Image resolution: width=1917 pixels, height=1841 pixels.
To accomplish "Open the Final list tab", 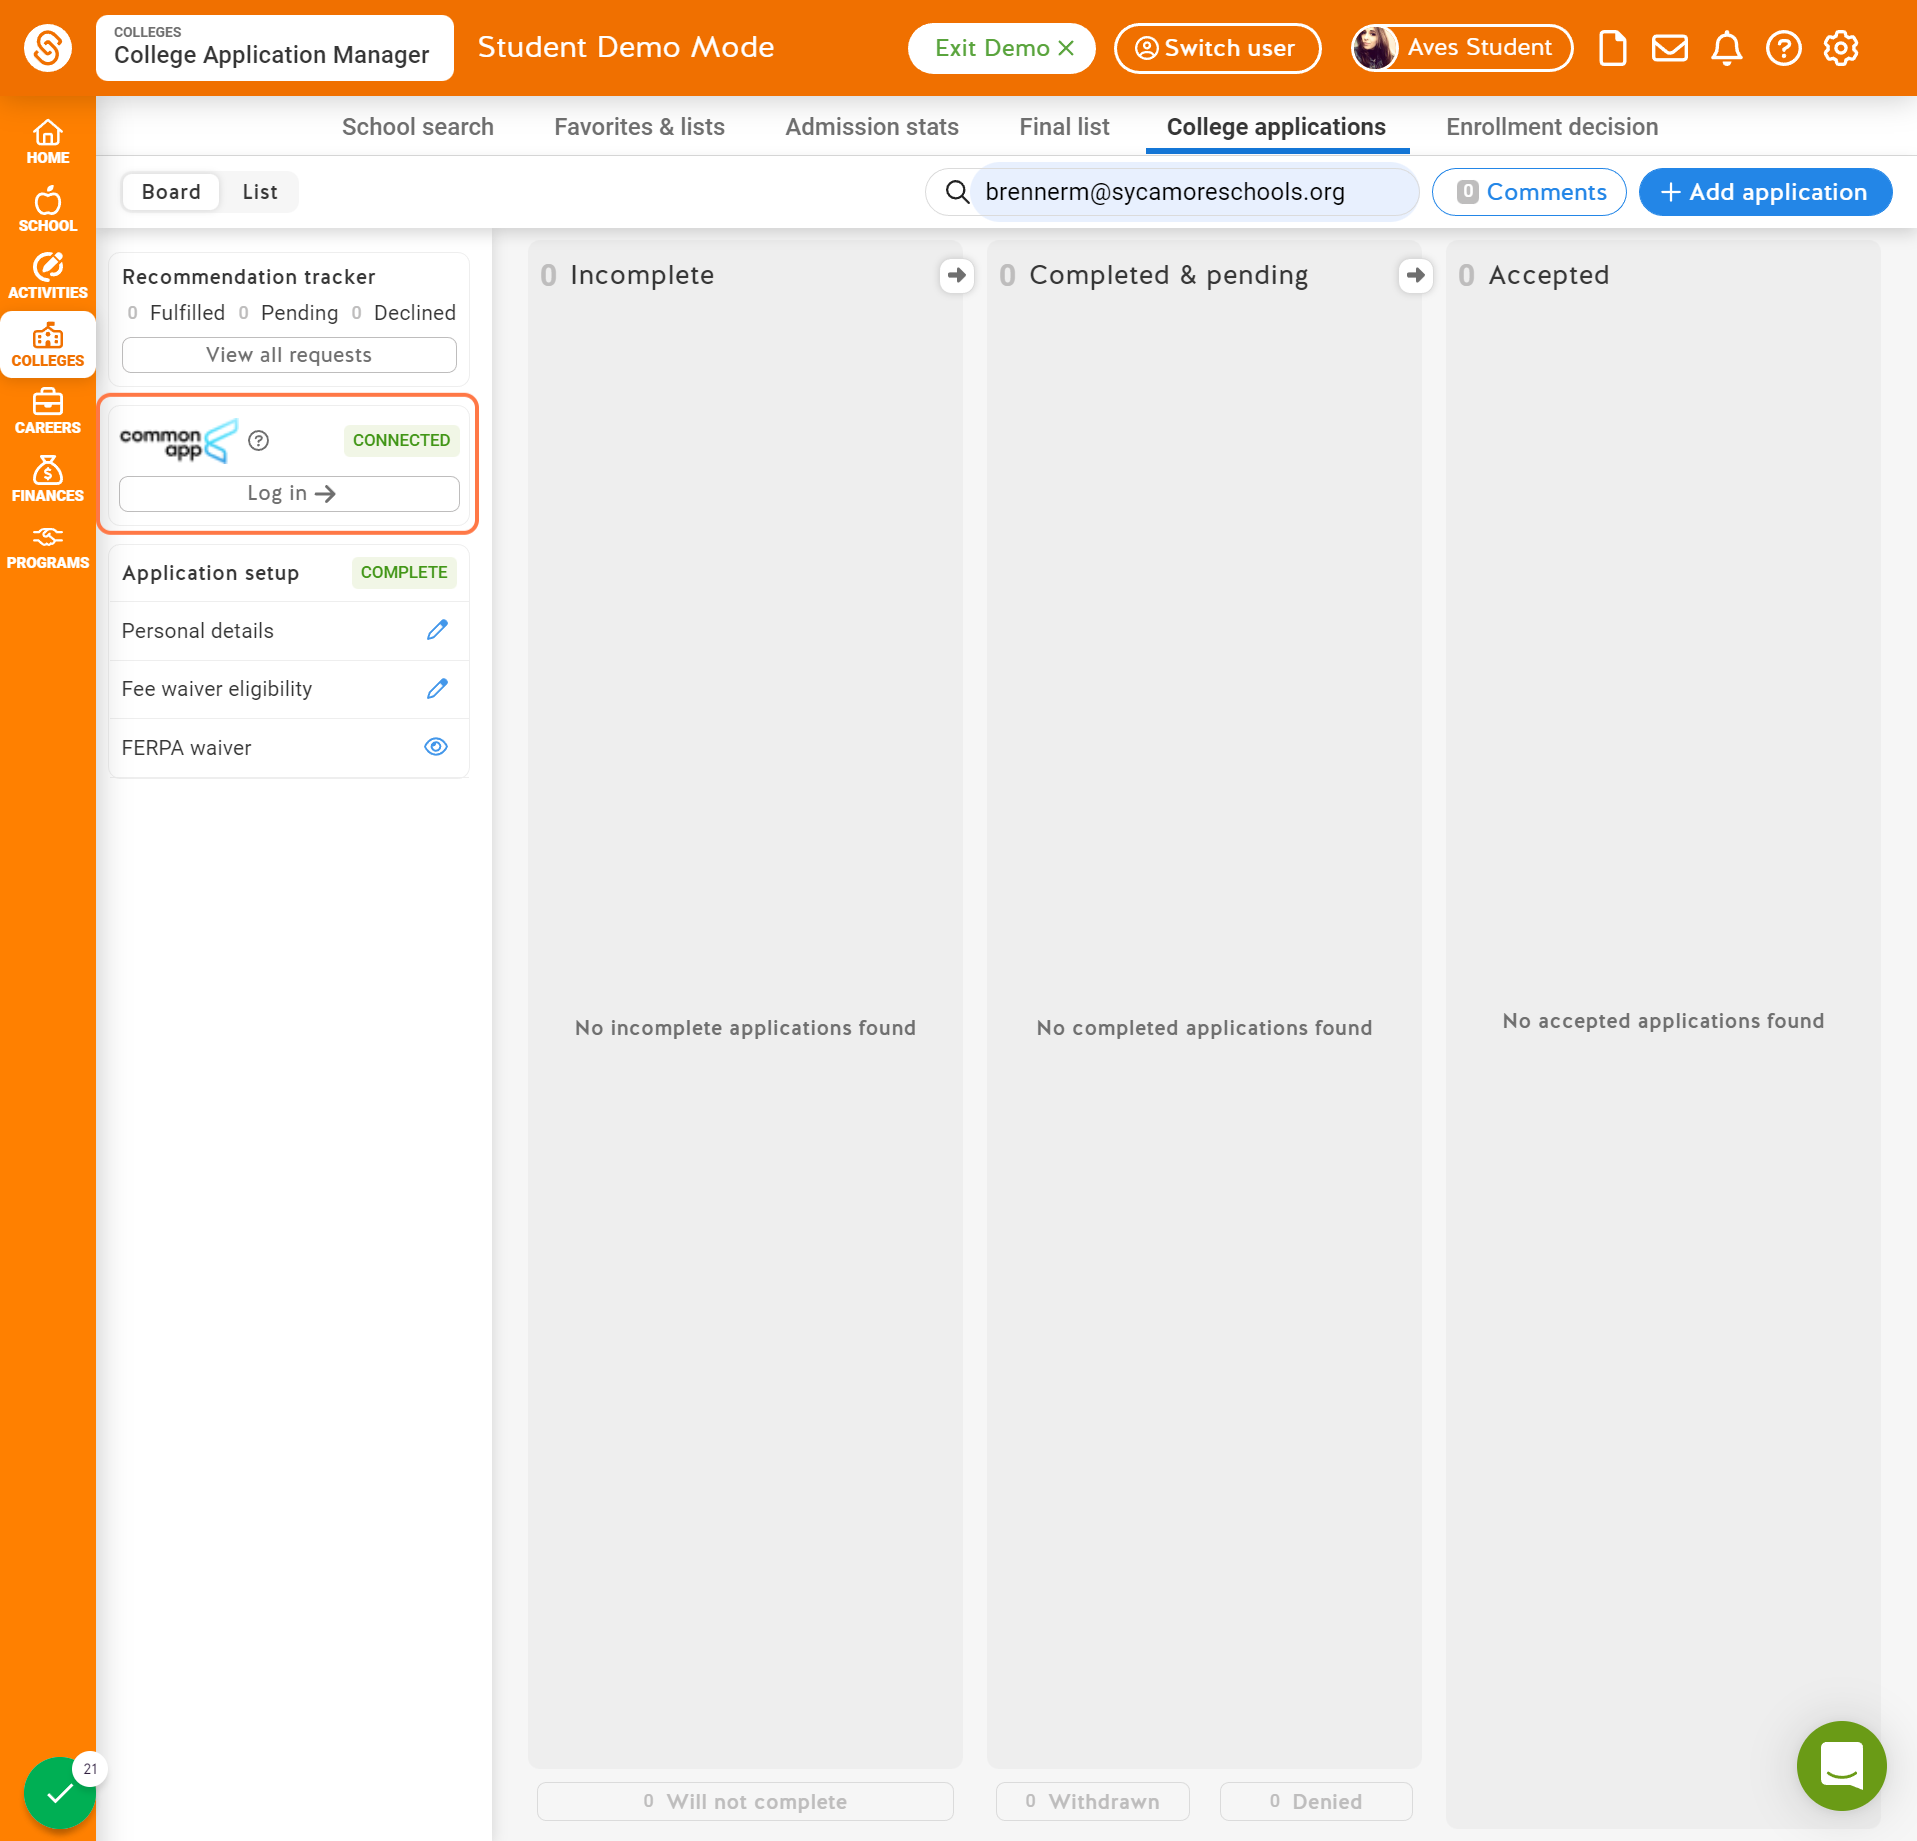I will point(1064,127).
